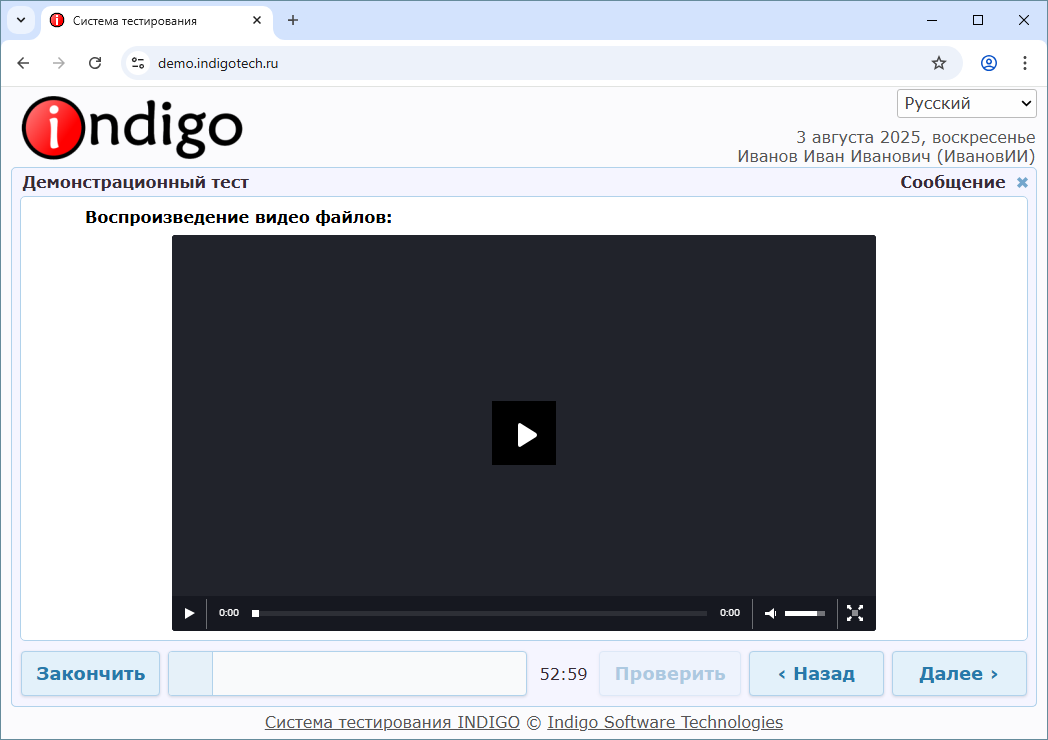Click the Демонстрационный тест title
This screenshot has height=740, width=1048.
click(136, 182)
